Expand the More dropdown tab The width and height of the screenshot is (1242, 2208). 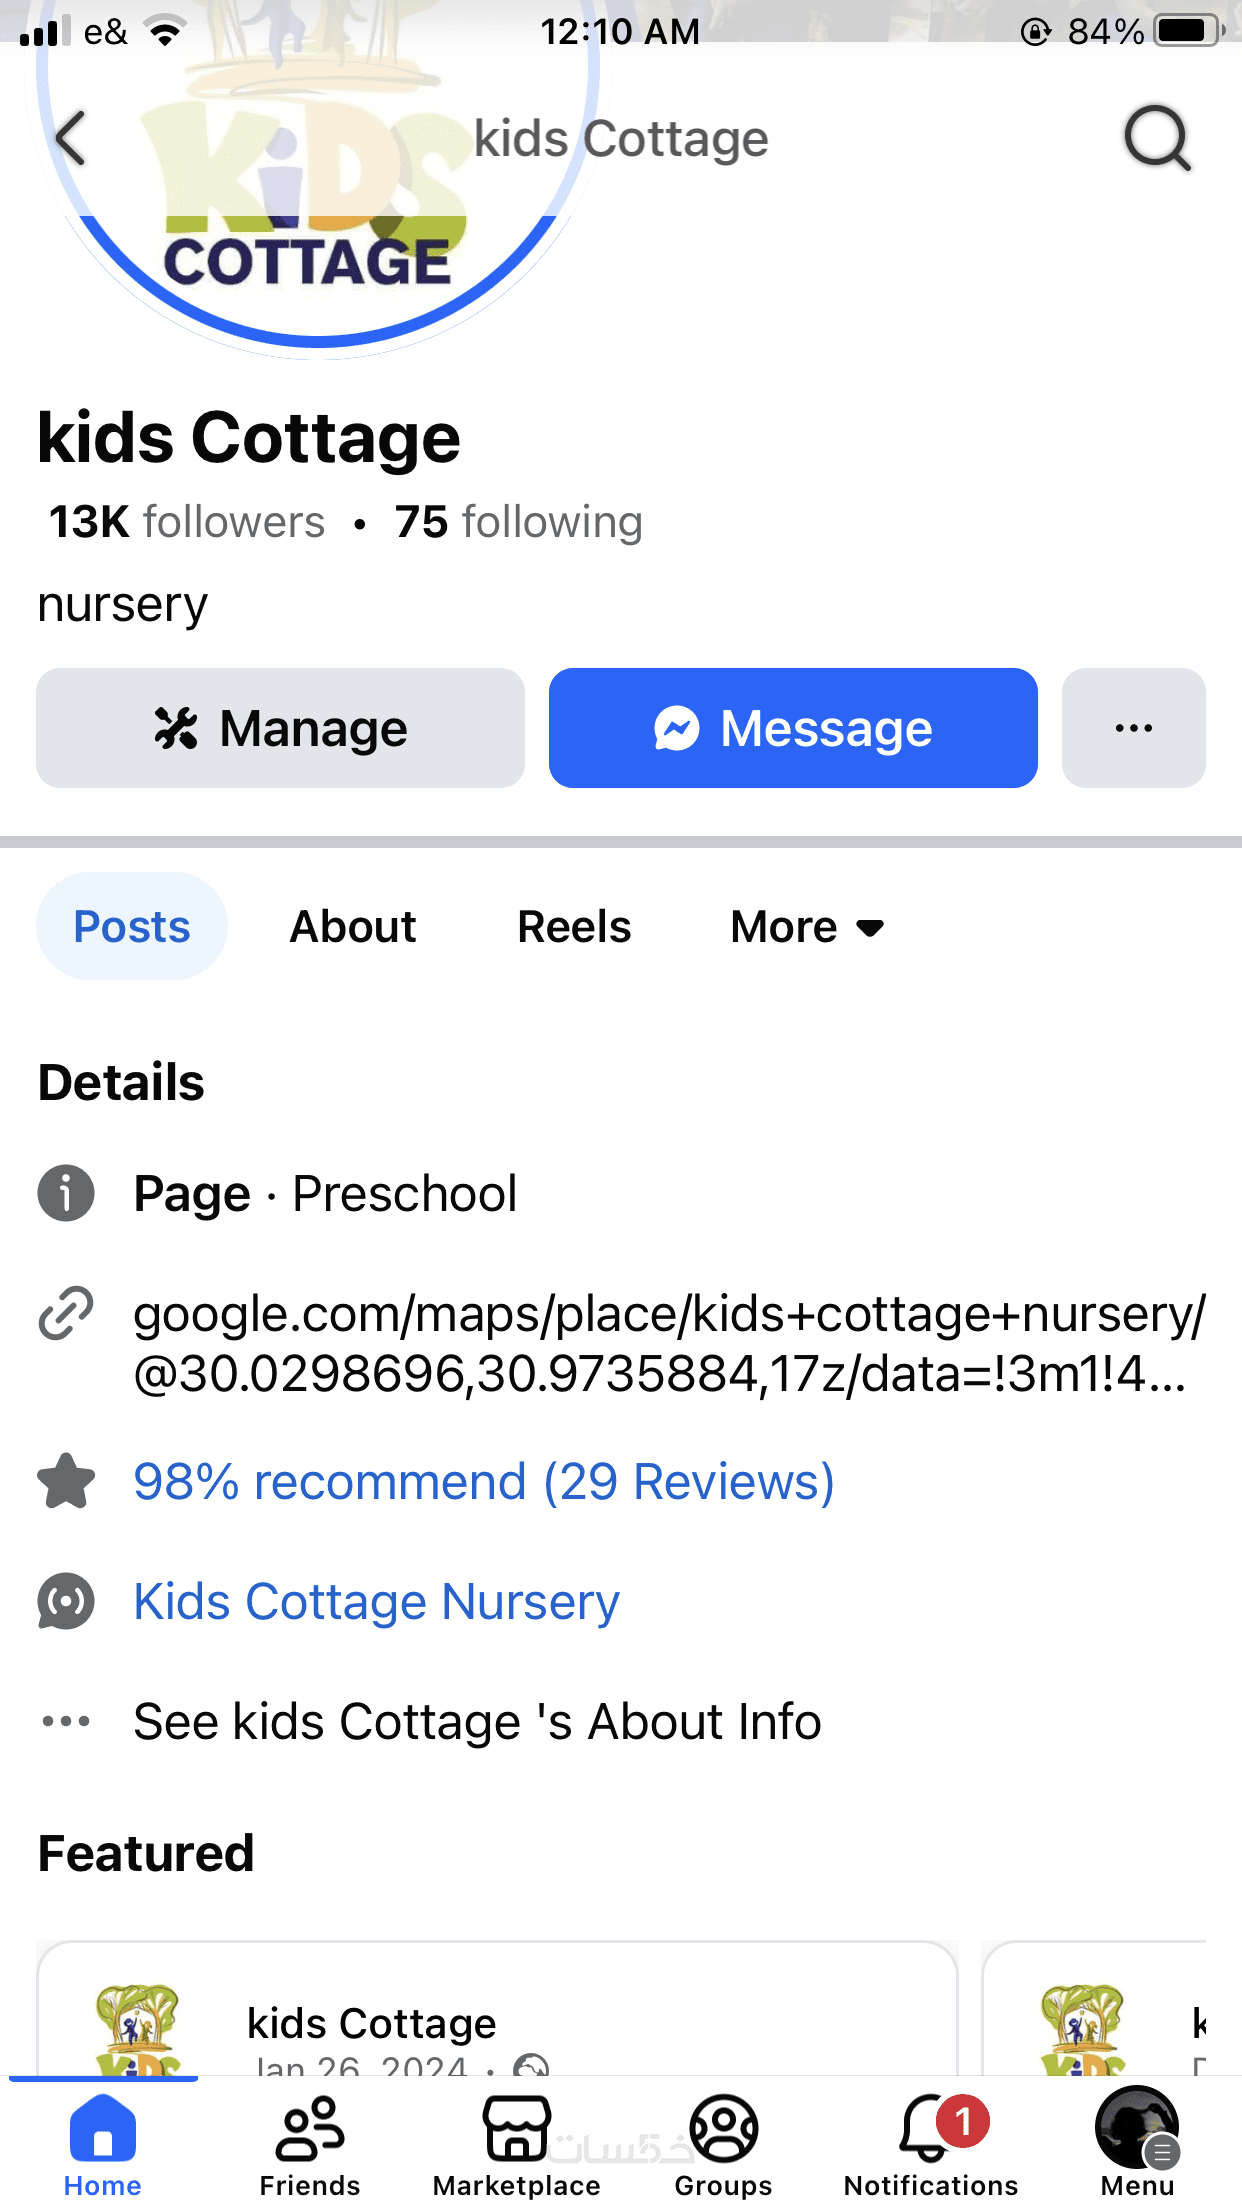[807, 927]
